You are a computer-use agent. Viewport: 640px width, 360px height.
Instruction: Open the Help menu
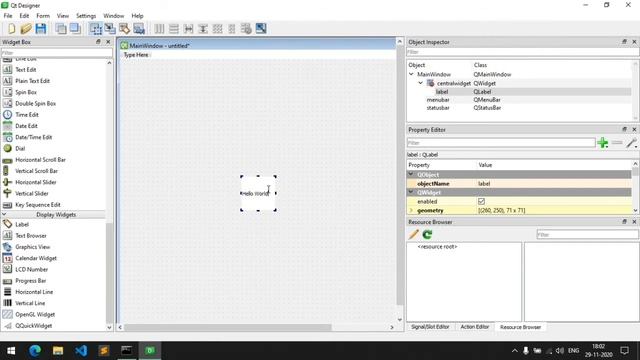pyautogui.click(x=137, y=16)
